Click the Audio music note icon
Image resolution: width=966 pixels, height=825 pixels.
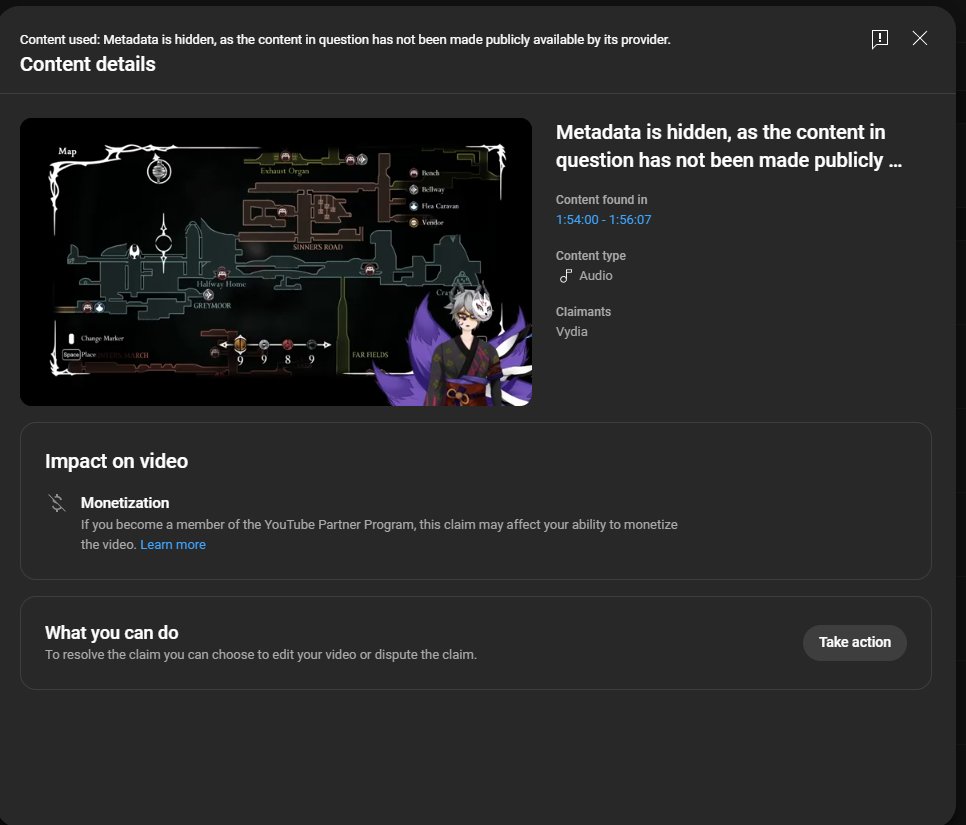coord(566,276)
